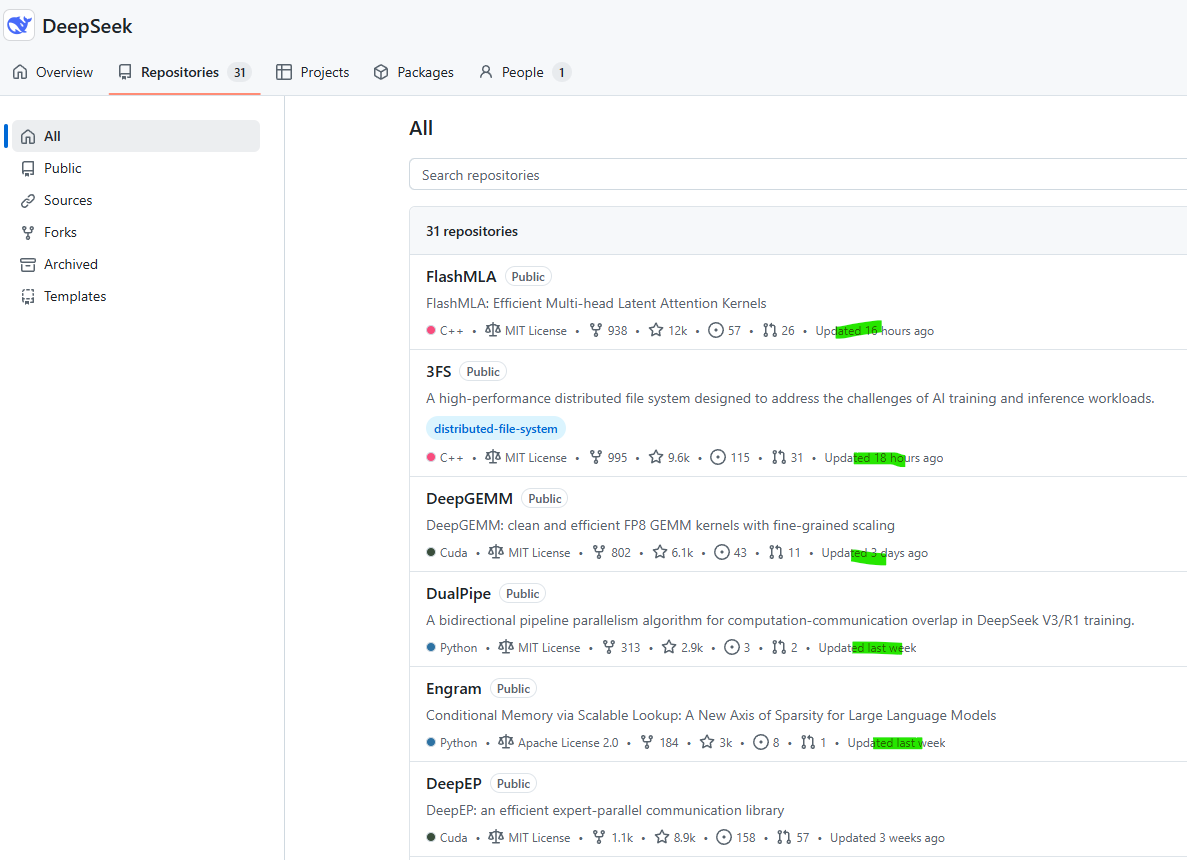Filter repositories by Sources
1187x860 pixels.
tap(136, 200)
